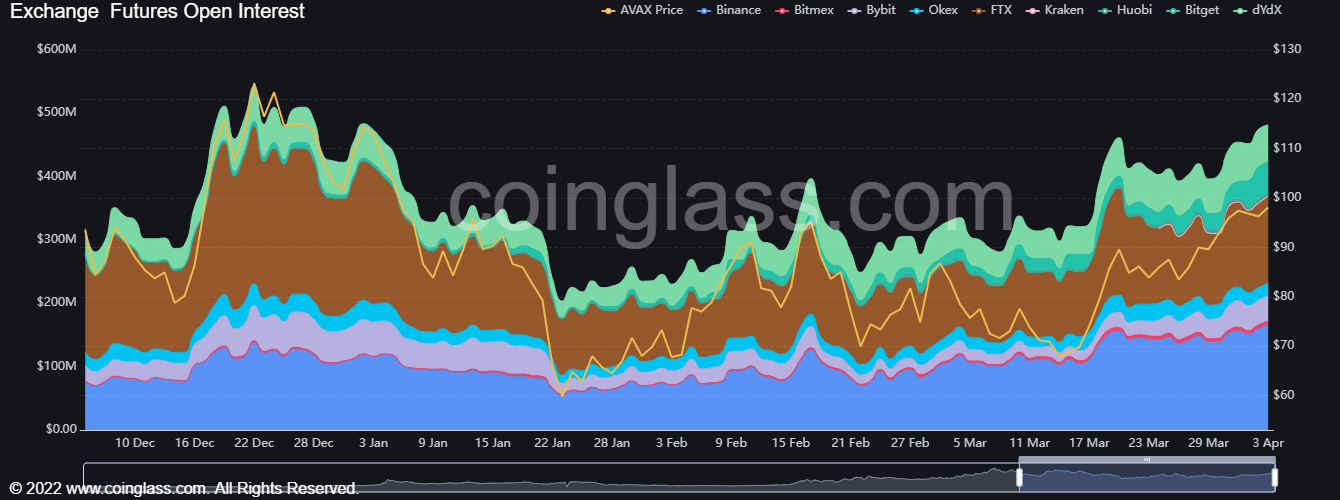1340x500 pixels.
Task: Click the right handle of range slider
Action: [1274, 478]
